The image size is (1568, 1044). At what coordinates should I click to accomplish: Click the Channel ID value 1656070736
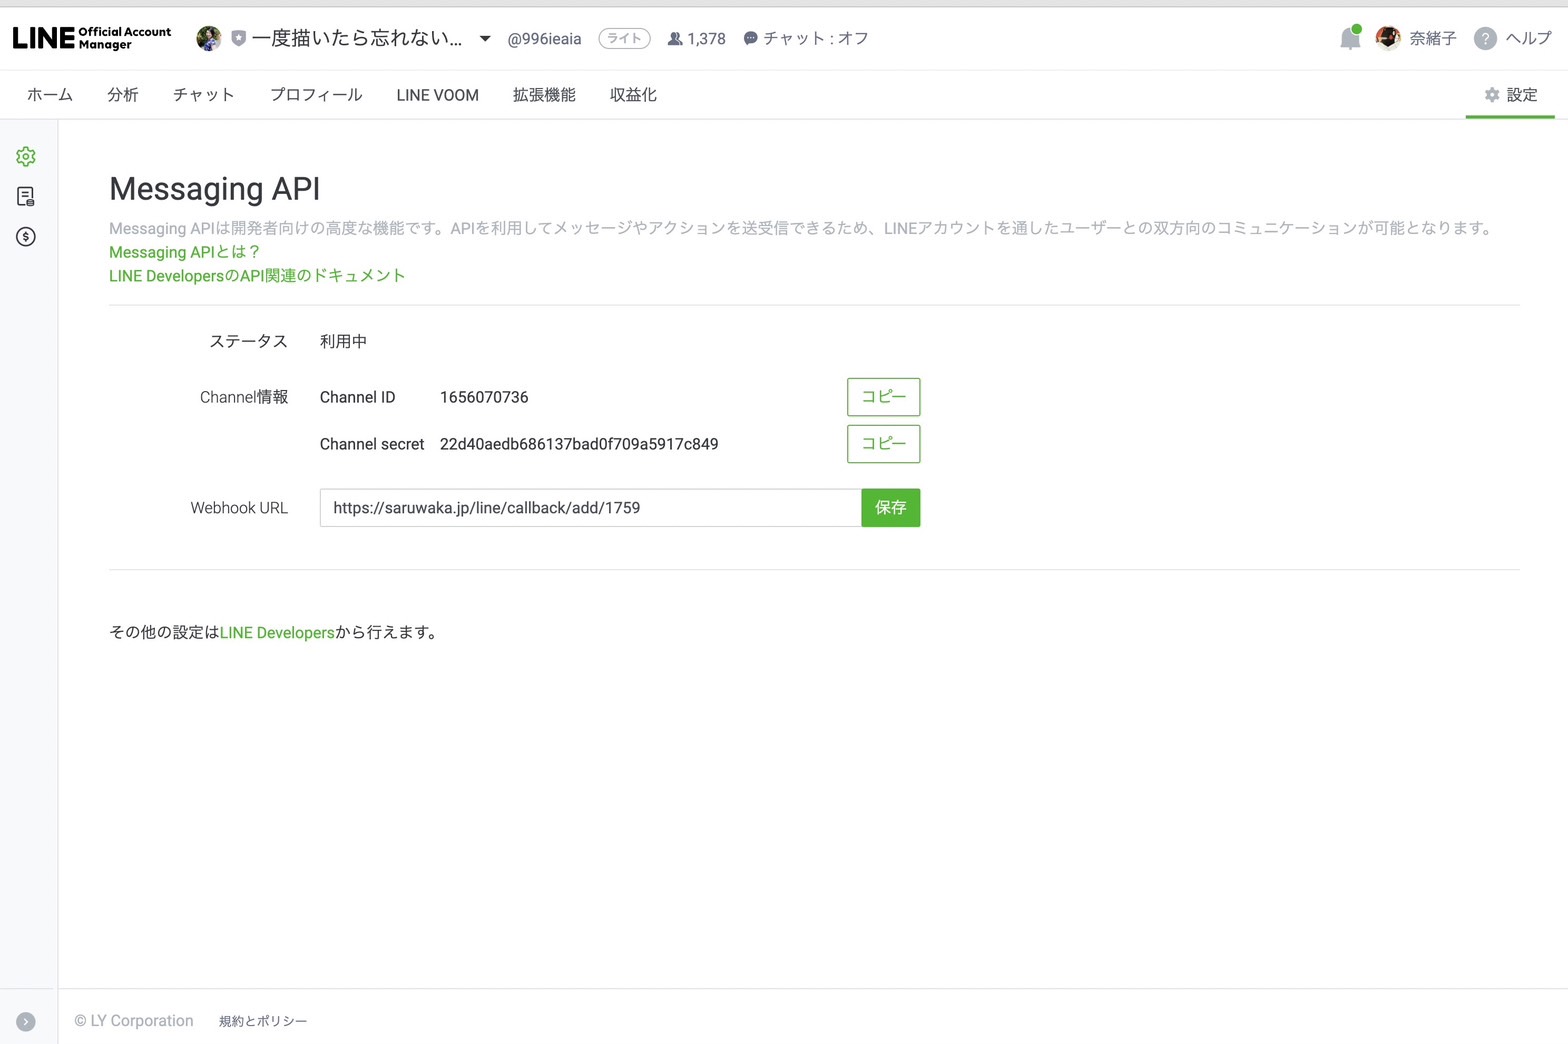coord(484,397)
